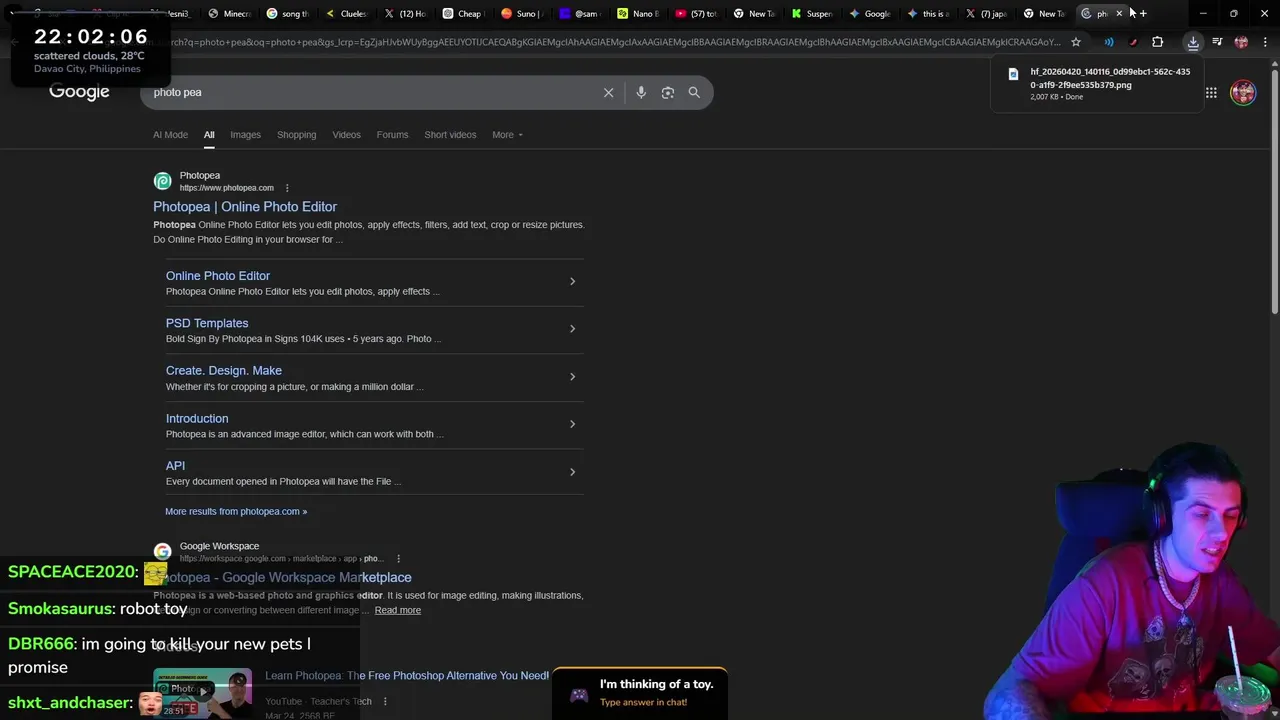Screen dimensions: 1280x720
Task: Switch to Short videos search tab
Action: (450, 135)
